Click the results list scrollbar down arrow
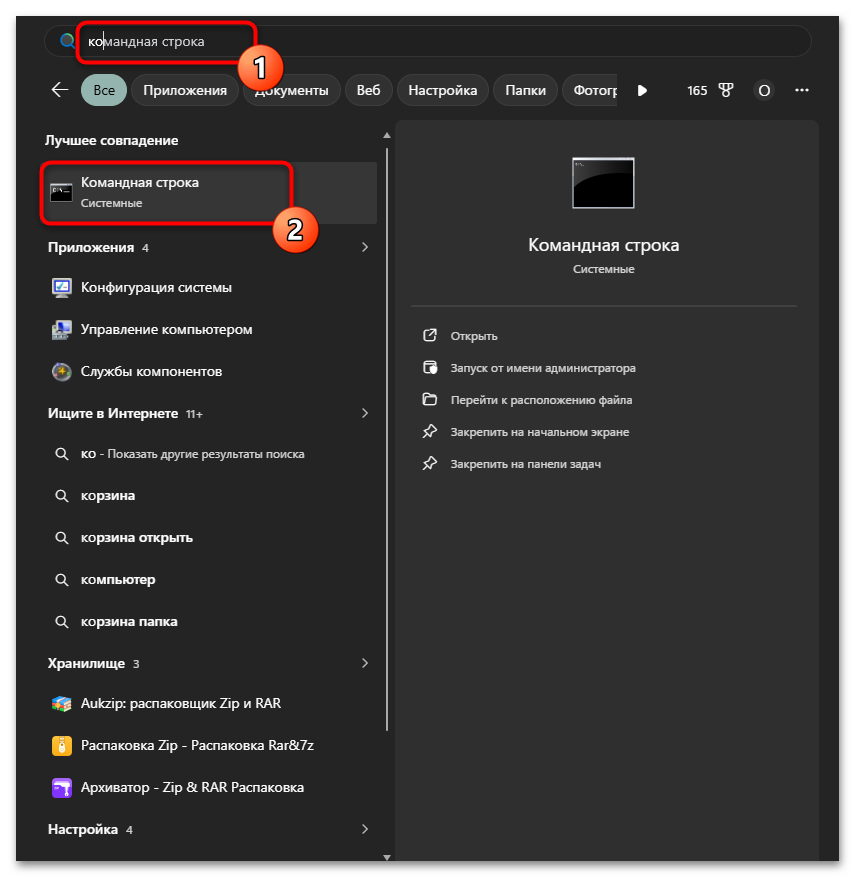 386,857
